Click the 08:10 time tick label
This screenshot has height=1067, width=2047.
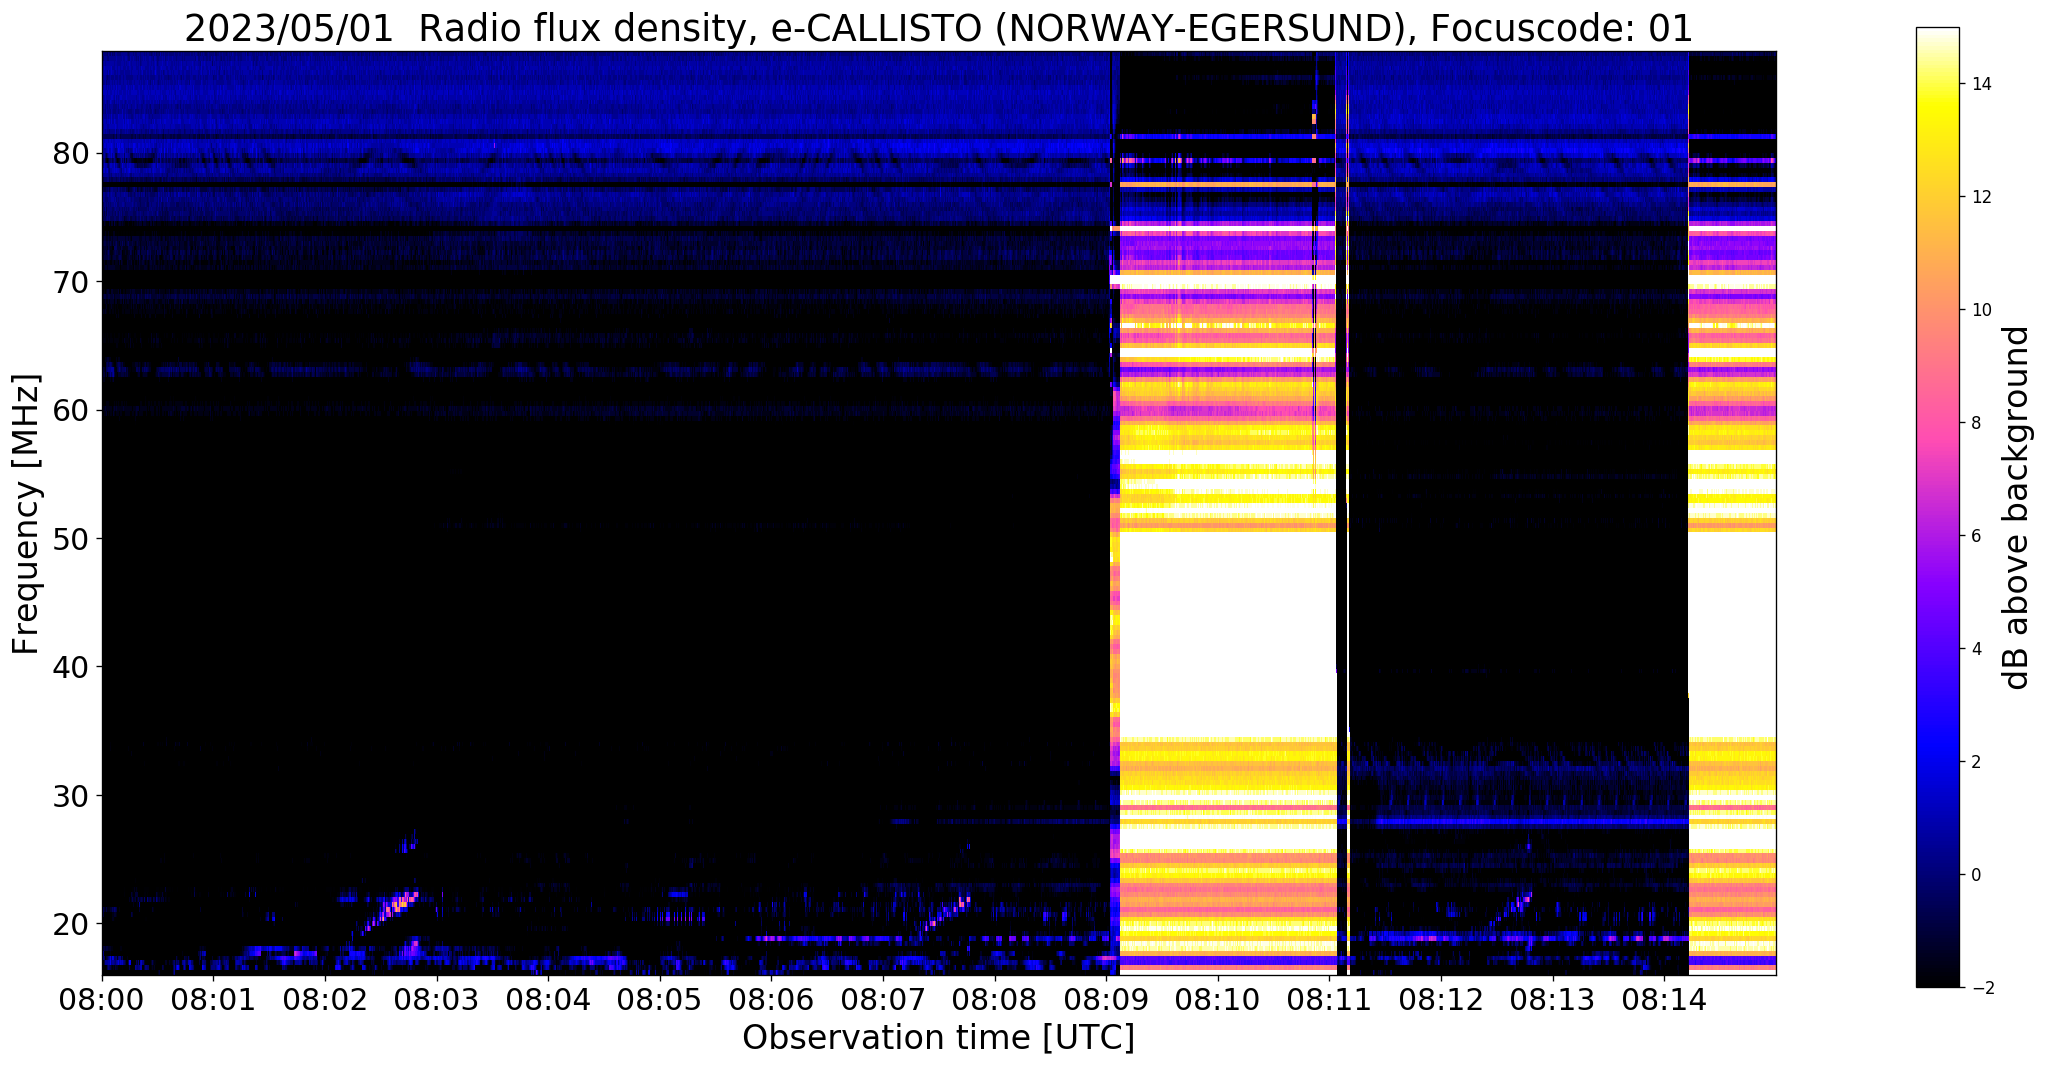pyautogui.click(x=1218, y=1000)
